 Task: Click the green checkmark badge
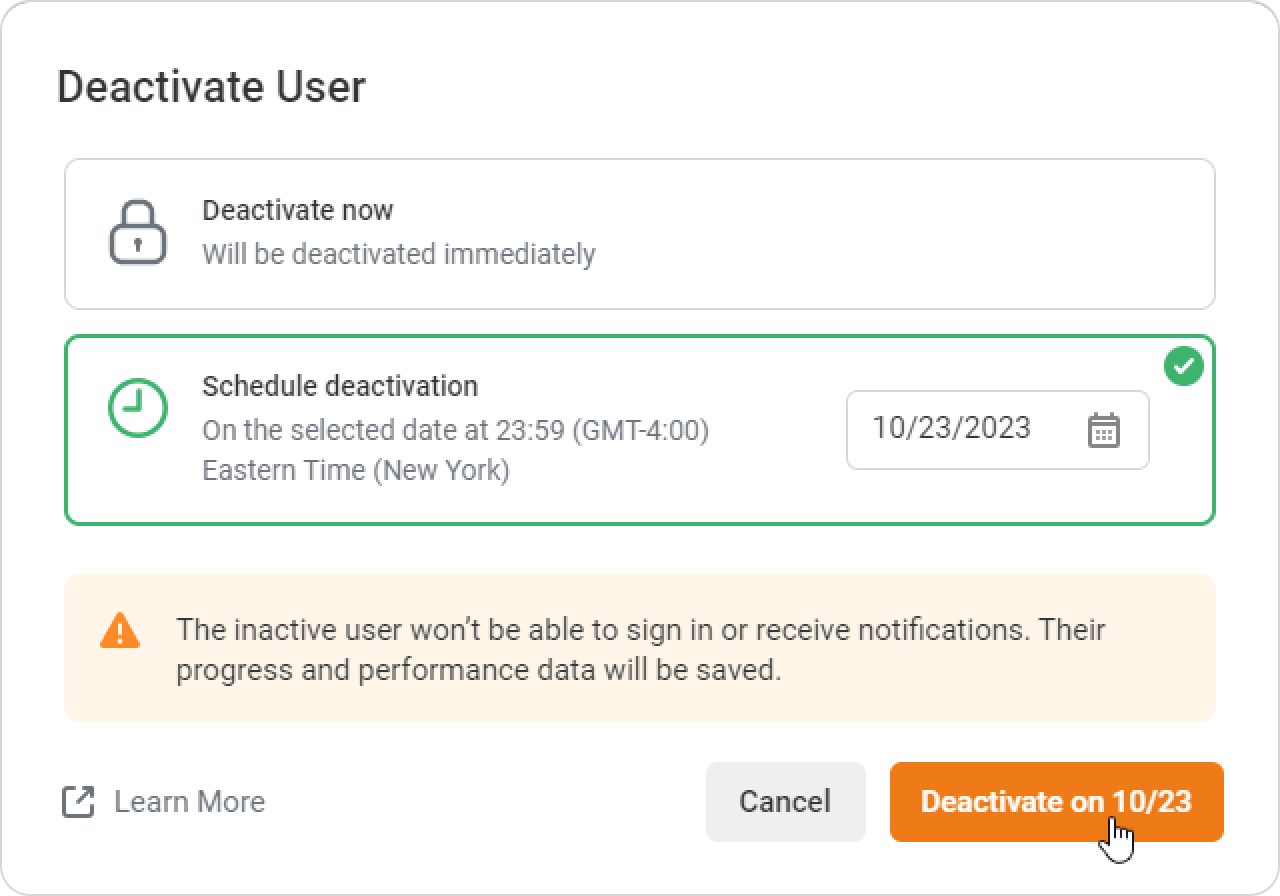1184,367
